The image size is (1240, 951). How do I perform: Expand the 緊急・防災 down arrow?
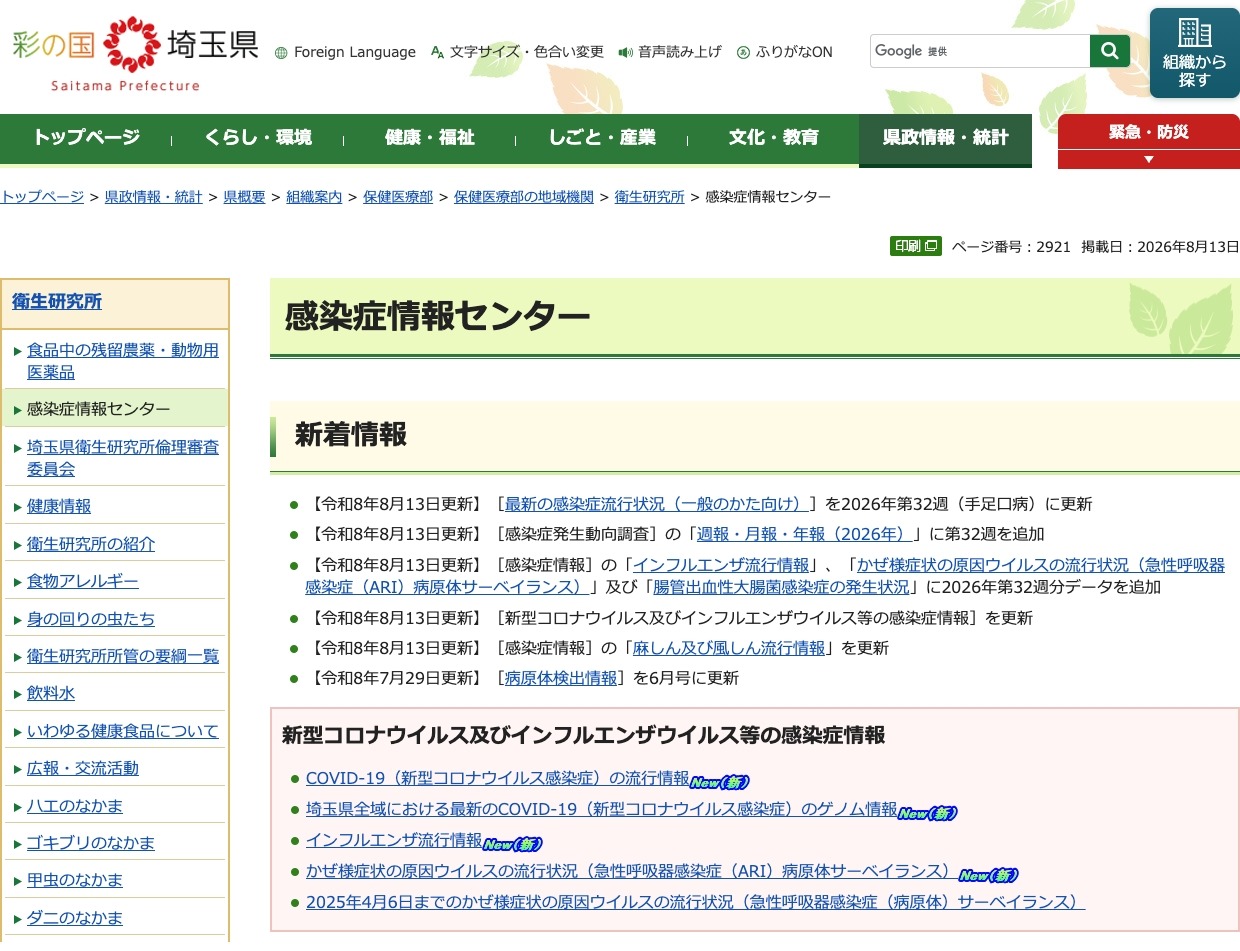tap(1148, 159)
